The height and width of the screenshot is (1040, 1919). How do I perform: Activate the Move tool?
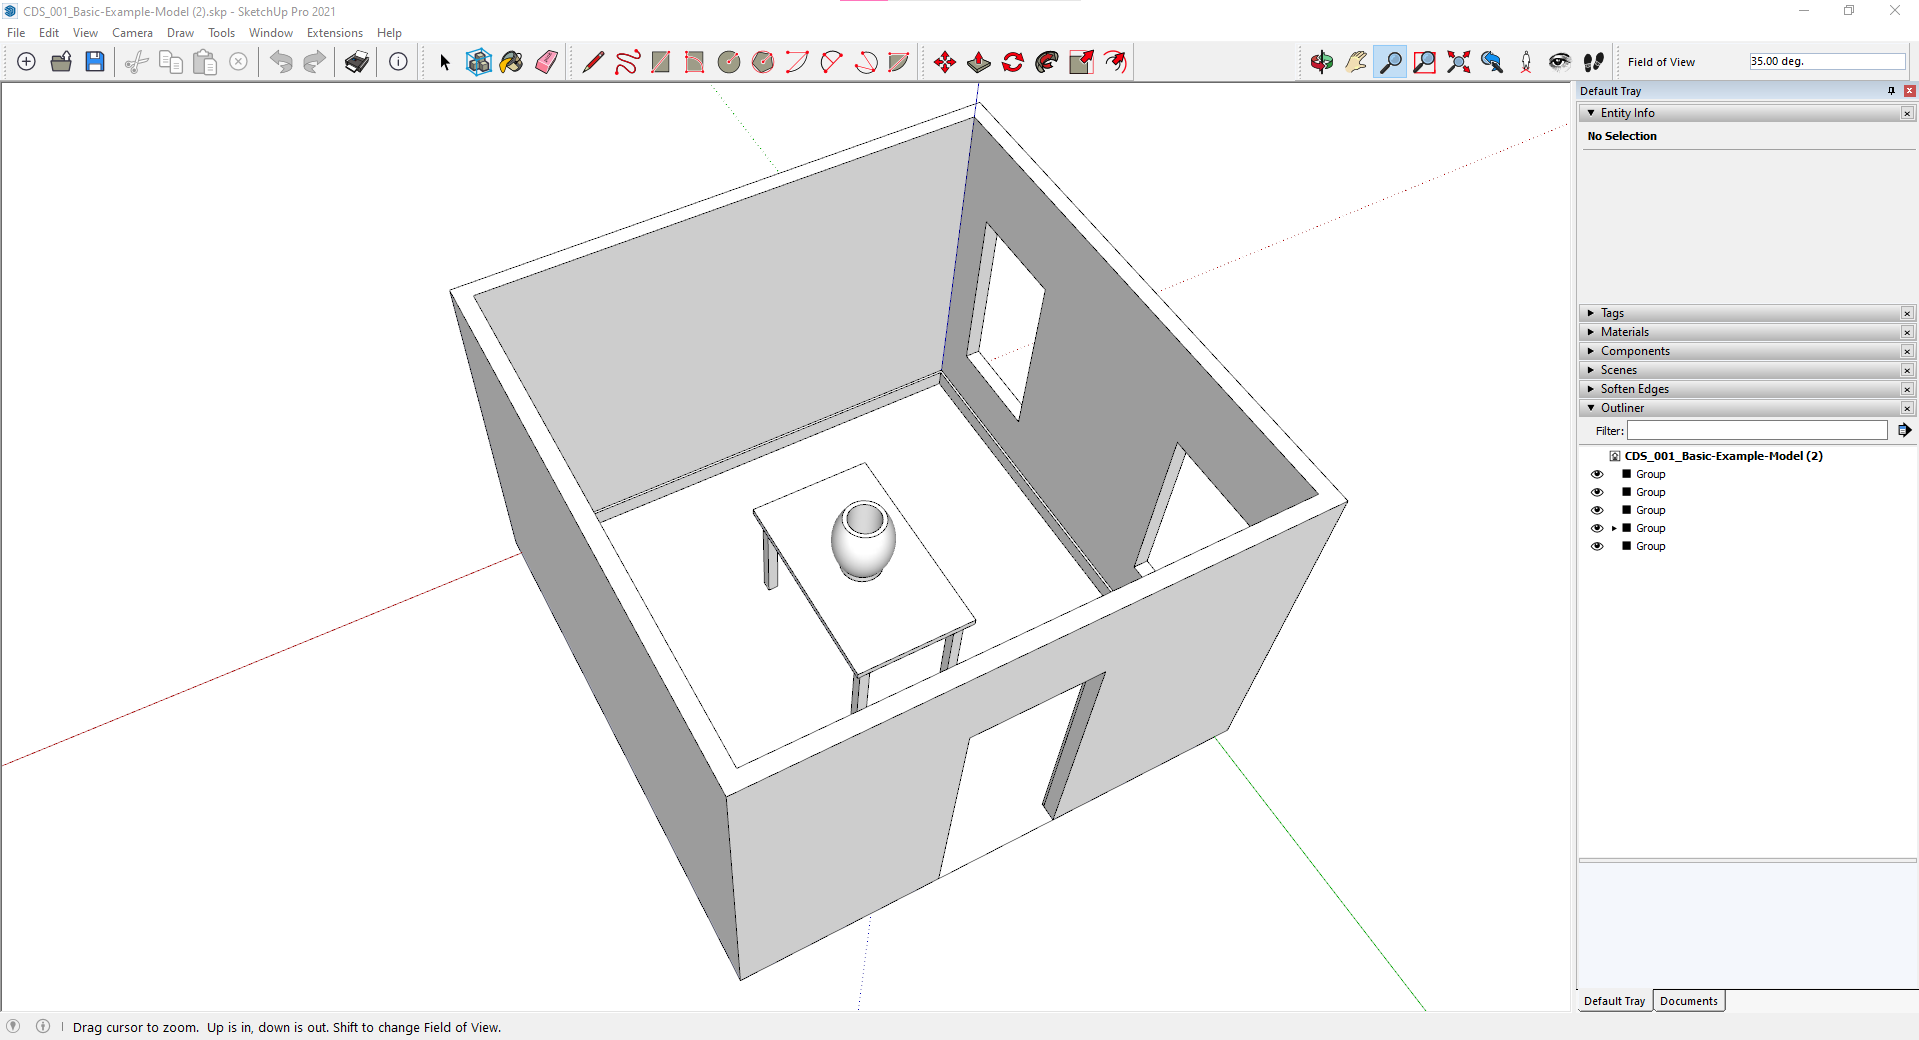pyautogui.click(x=944, y=62)
